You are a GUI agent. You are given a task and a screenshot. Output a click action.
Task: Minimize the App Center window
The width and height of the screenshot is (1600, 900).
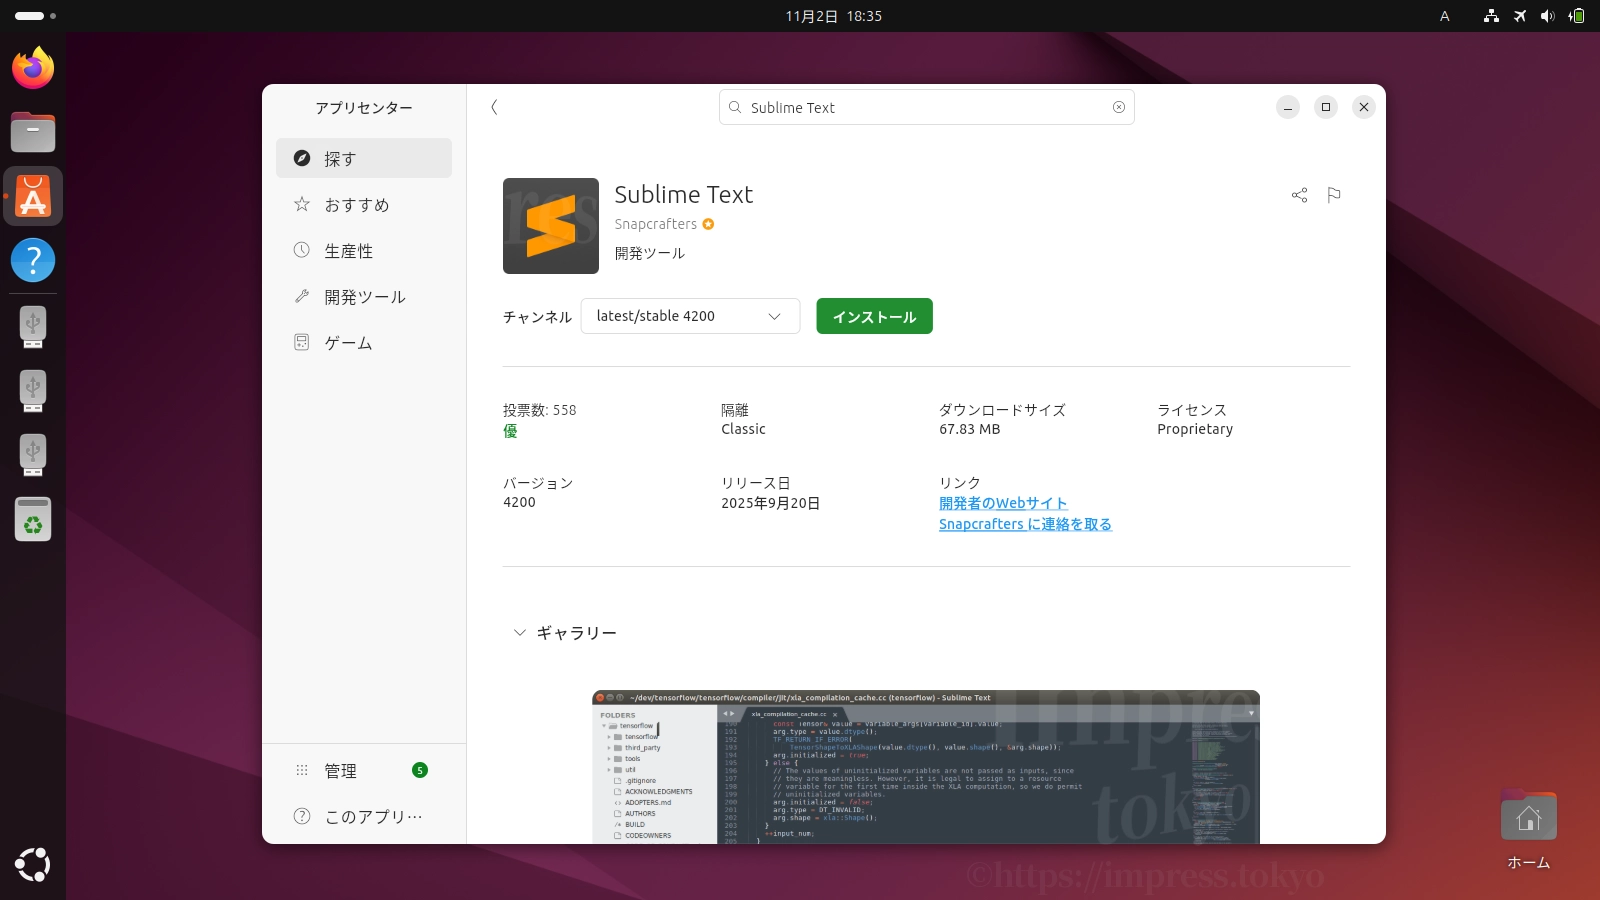click(1288, 107)
